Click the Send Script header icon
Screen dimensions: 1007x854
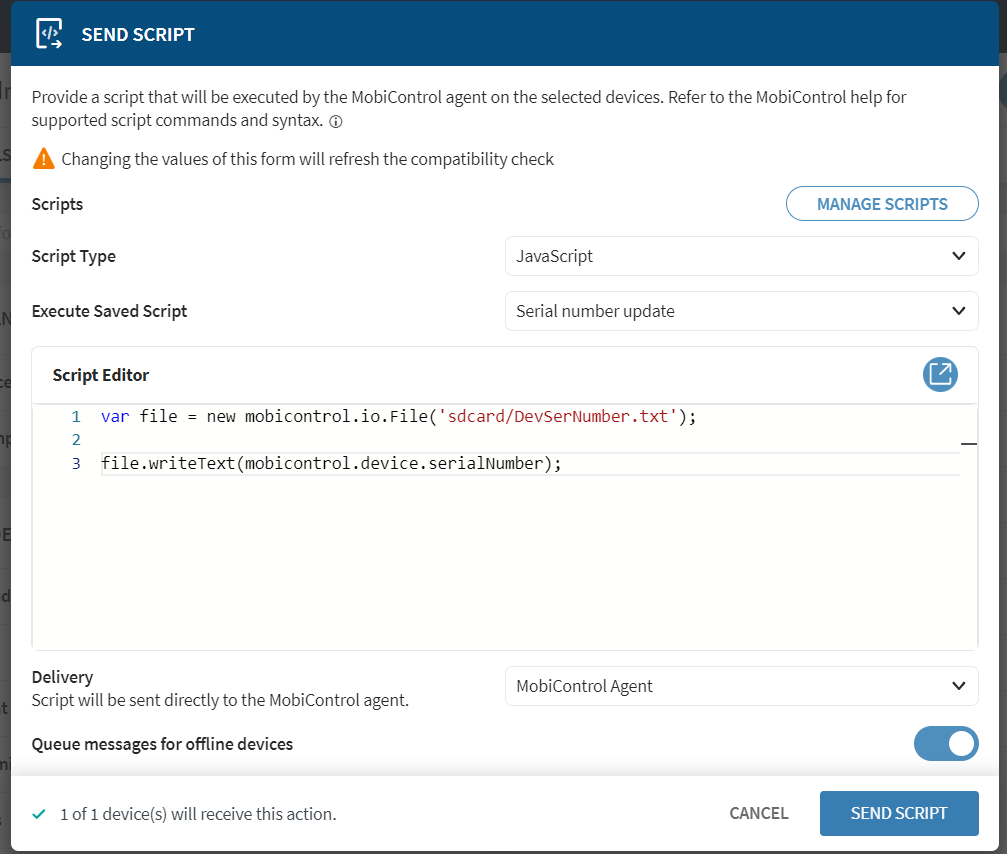point(49,34)
